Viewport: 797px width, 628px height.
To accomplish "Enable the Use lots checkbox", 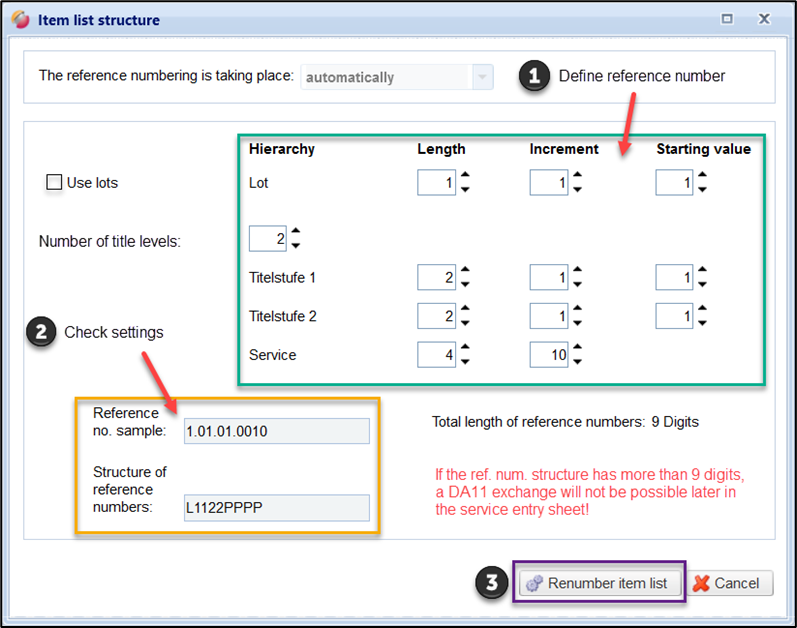I will pos(55,183).
